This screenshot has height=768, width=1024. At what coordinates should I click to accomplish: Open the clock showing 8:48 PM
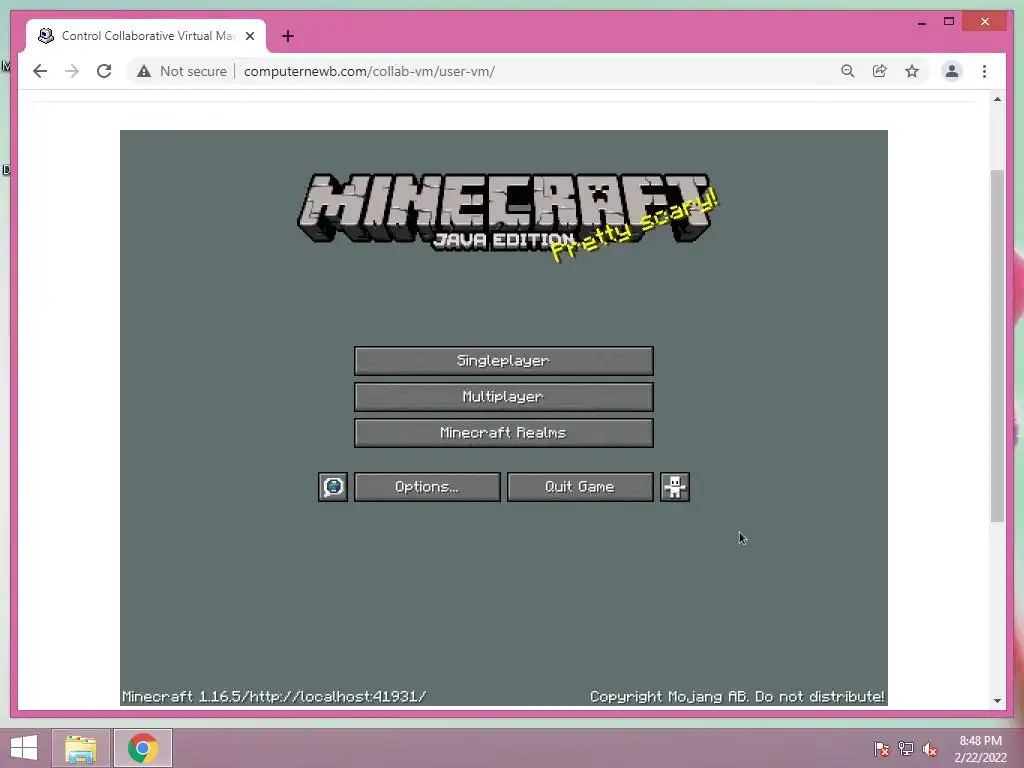click(980, 749)
